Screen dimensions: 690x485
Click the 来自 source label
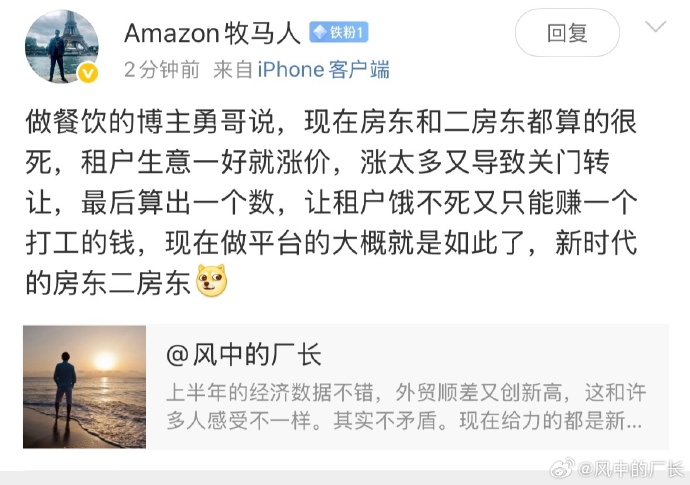pyautogui.click(x=233, y=69)
